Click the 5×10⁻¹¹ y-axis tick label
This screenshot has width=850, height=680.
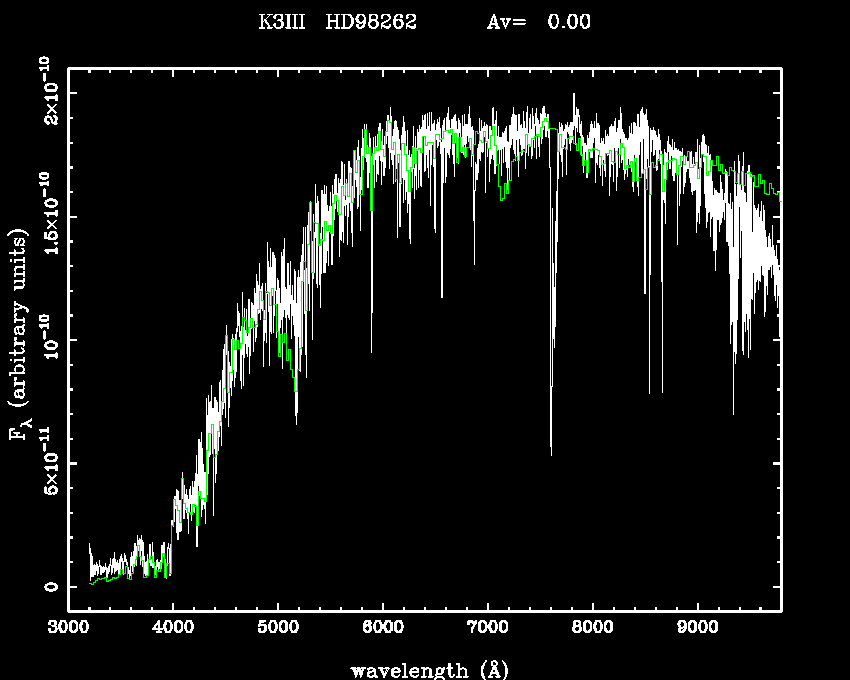pyautogui.click(x=48, y=463)
